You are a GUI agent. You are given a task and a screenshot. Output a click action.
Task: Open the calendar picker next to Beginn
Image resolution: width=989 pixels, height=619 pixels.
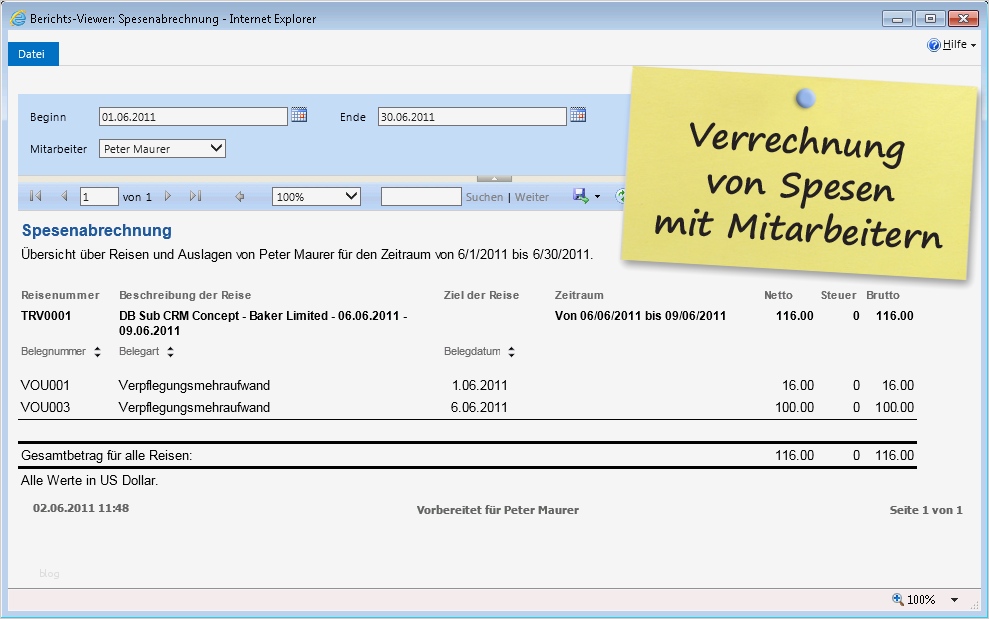tap(298, 115)
